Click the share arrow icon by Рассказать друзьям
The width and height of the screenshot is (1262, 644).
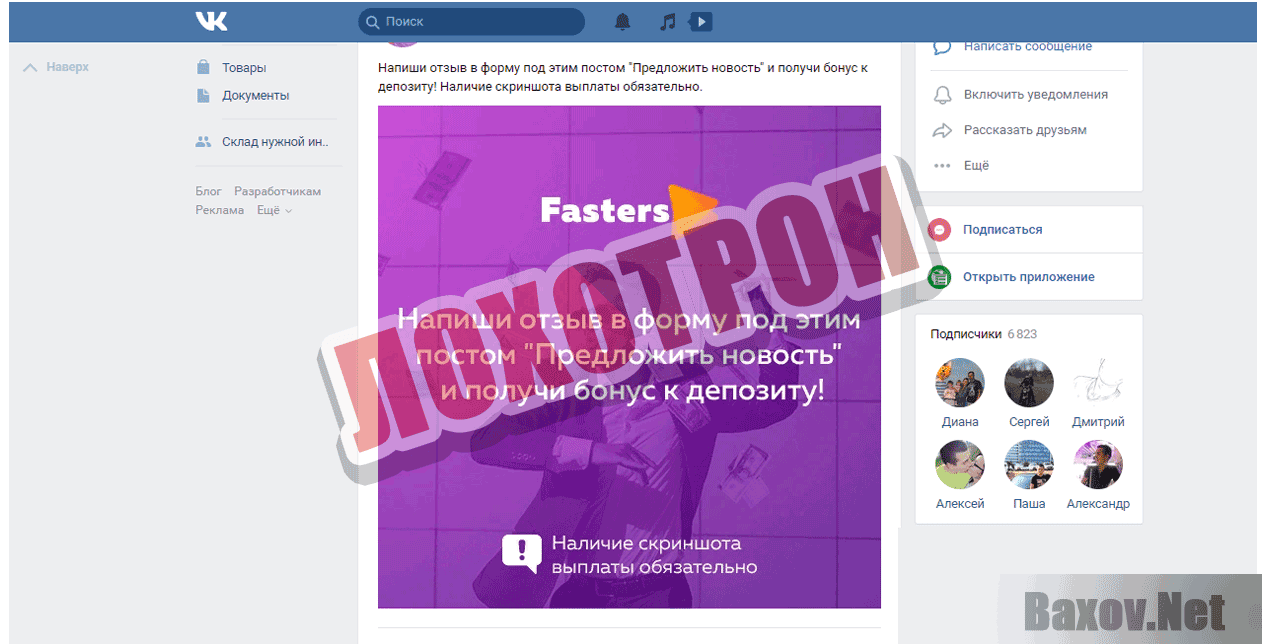click(x=940, y=129)
